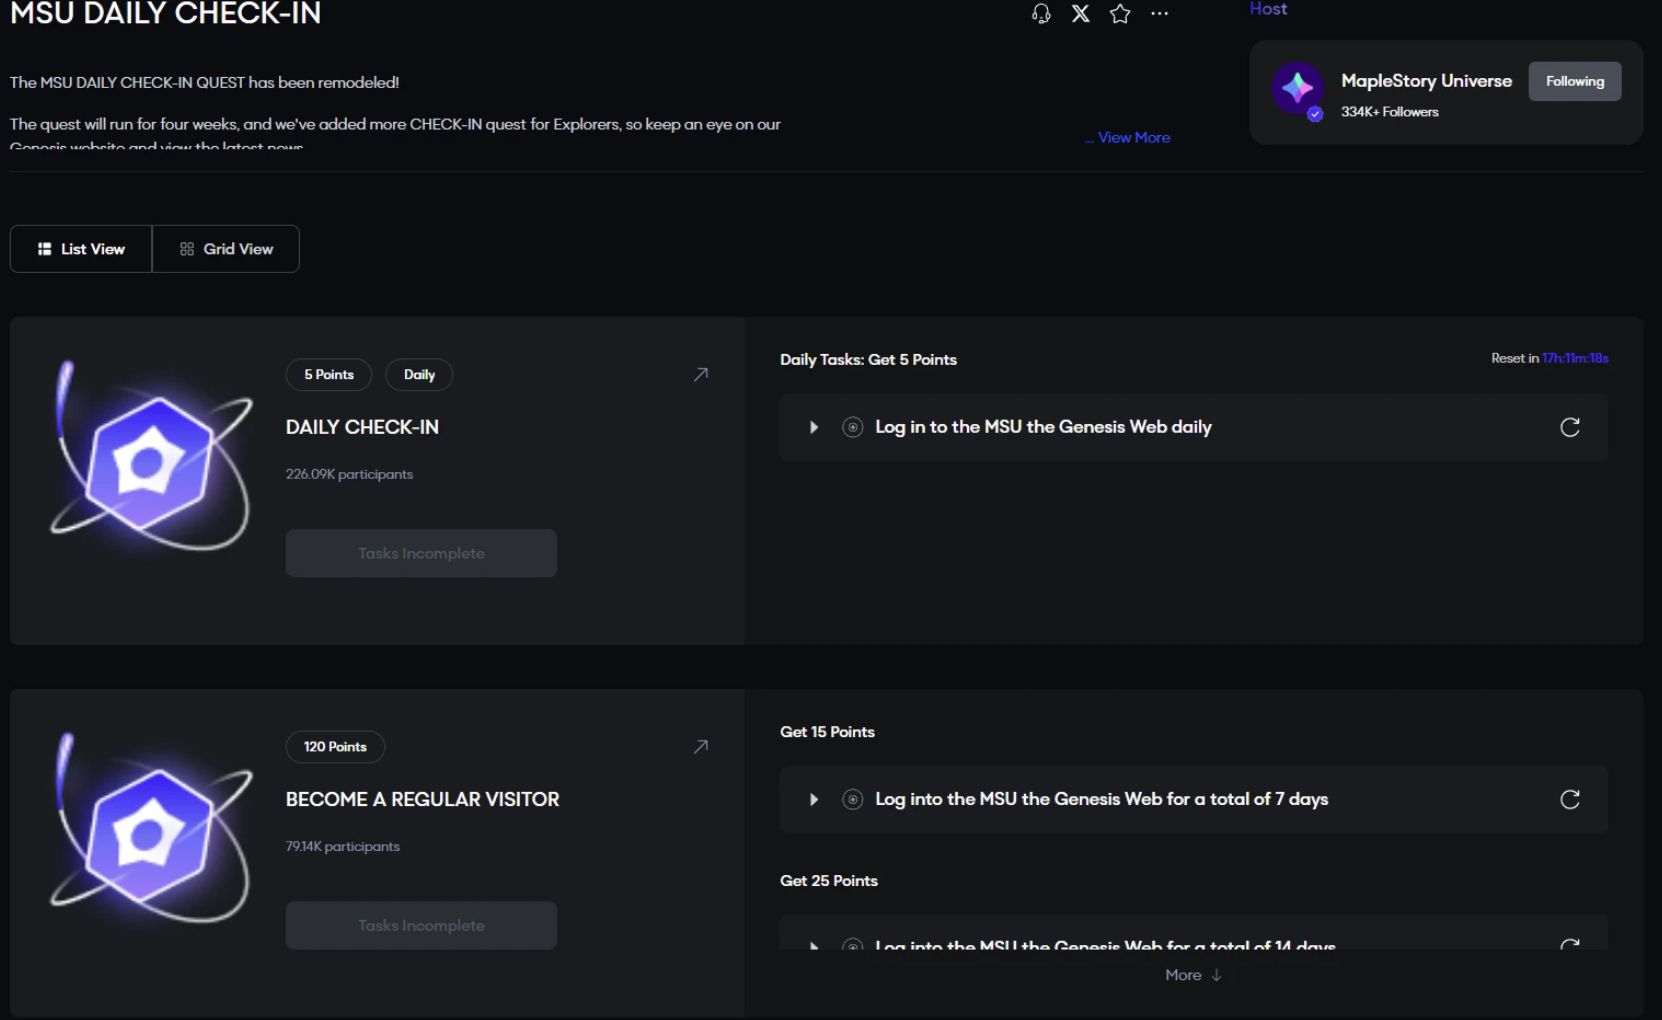The width and height of the screenshot is (1662, 1020).
Task: Select status circle of 7 days task
Action: (852, 799)
